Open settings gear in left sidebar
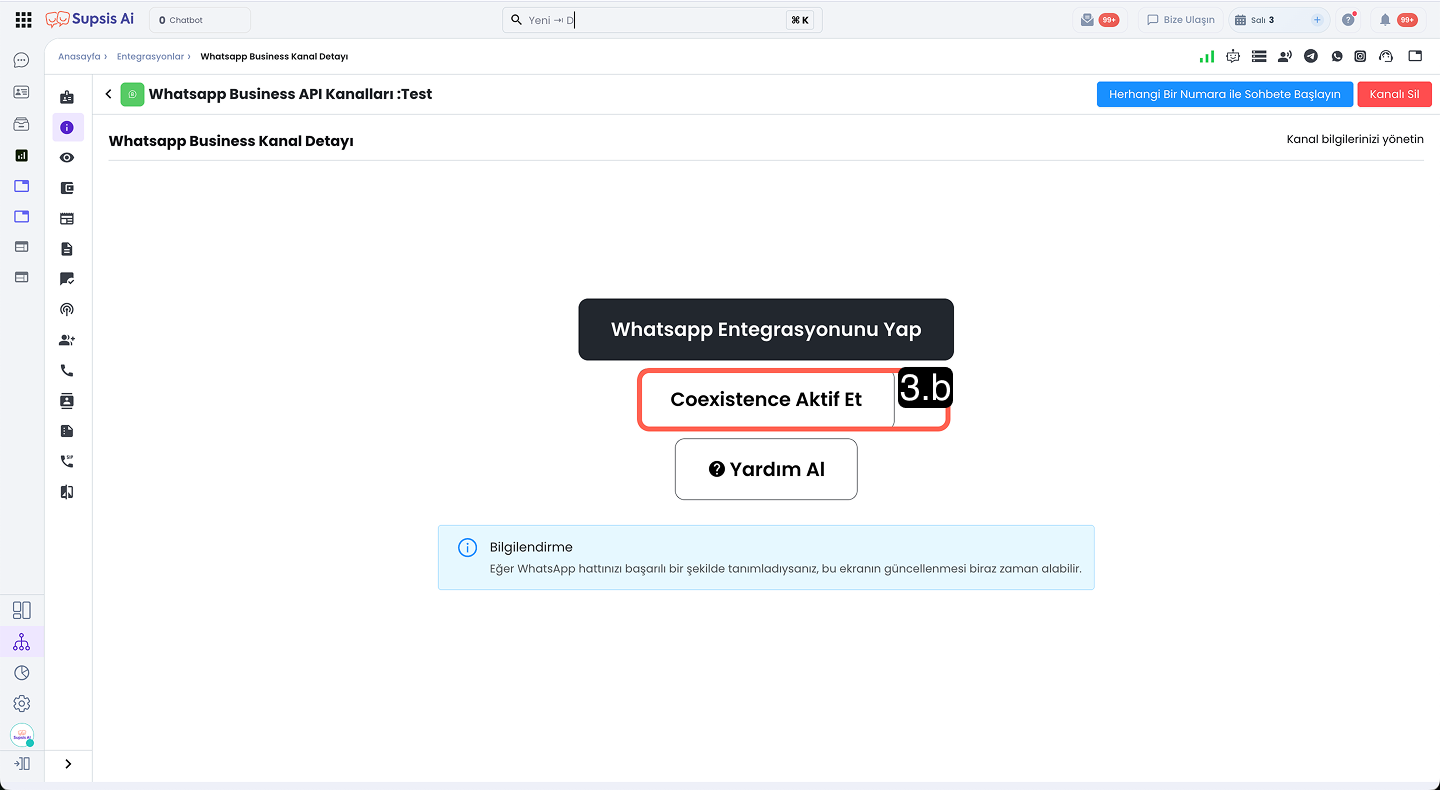The height and width of the screenshot is (790, 1440). click(x=21, y=704)
